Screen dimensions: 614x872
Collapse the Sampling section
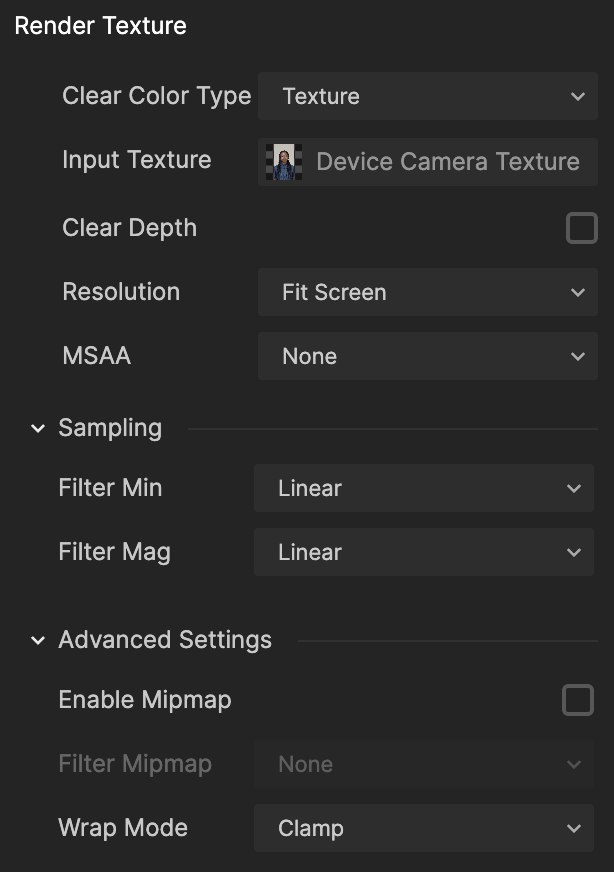38,428
